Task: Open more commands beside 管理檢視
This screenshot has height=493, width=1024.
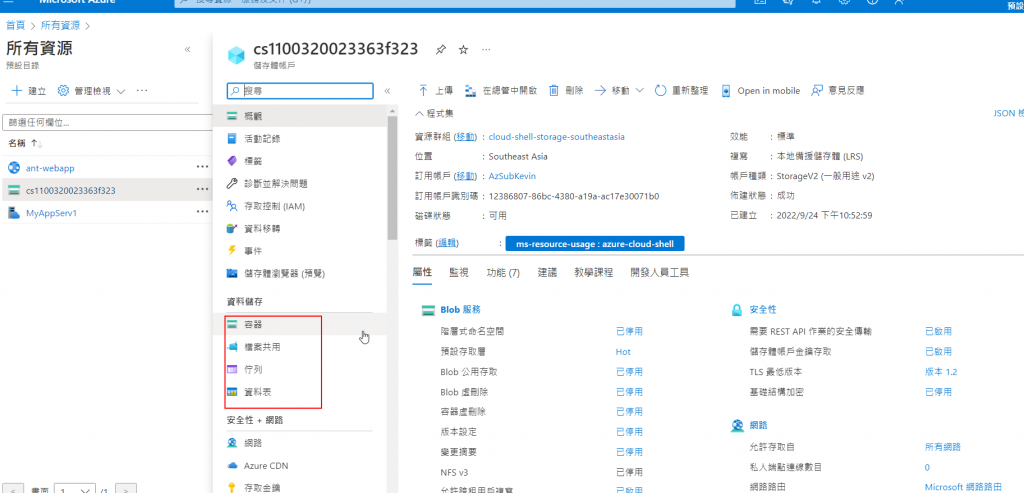Action: (x=142, y=91)
